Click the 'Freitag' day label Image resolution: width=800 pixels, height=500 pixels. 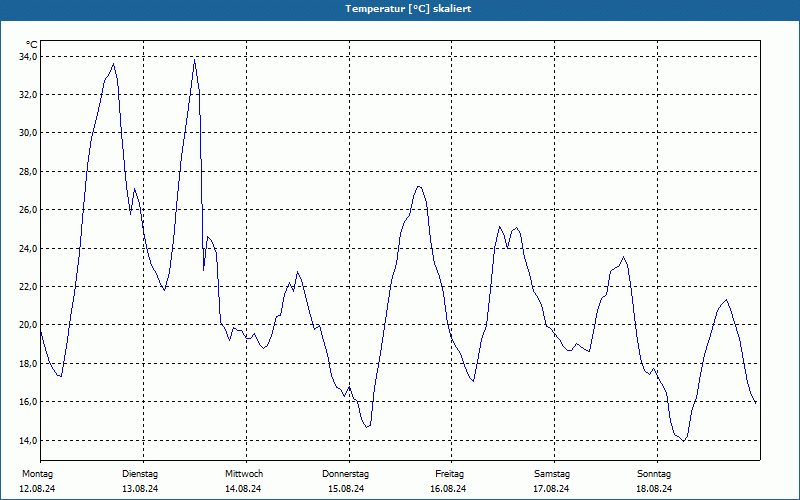pos(449,474)
